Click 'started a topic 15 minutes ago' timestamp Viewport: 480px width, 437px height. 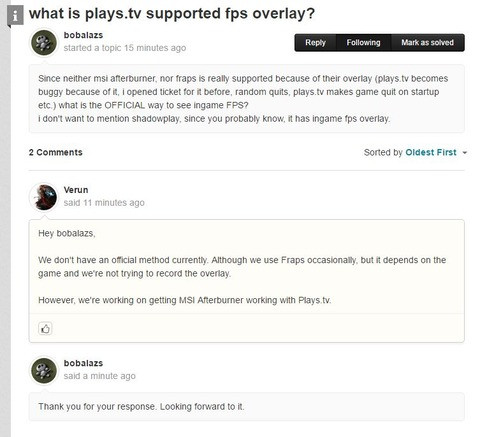coord(125,48)
